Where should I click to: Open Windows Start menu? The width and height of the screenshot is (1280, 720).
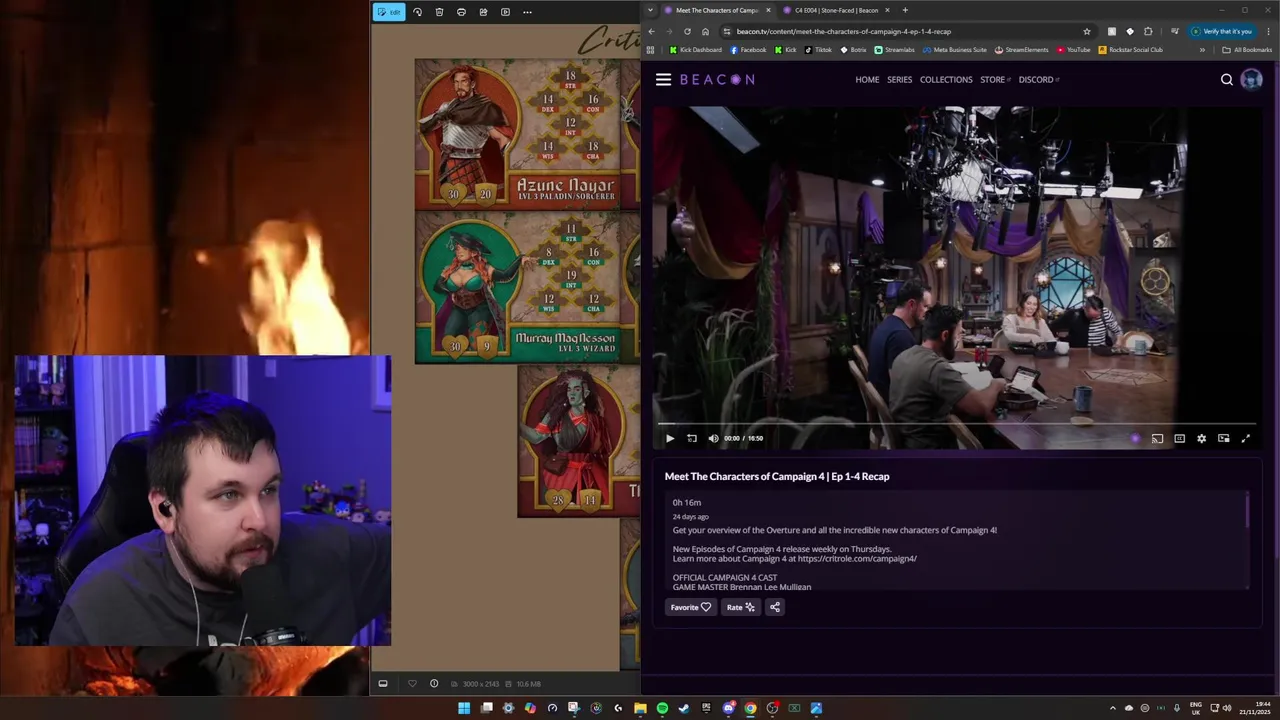(x=464, y=708)
